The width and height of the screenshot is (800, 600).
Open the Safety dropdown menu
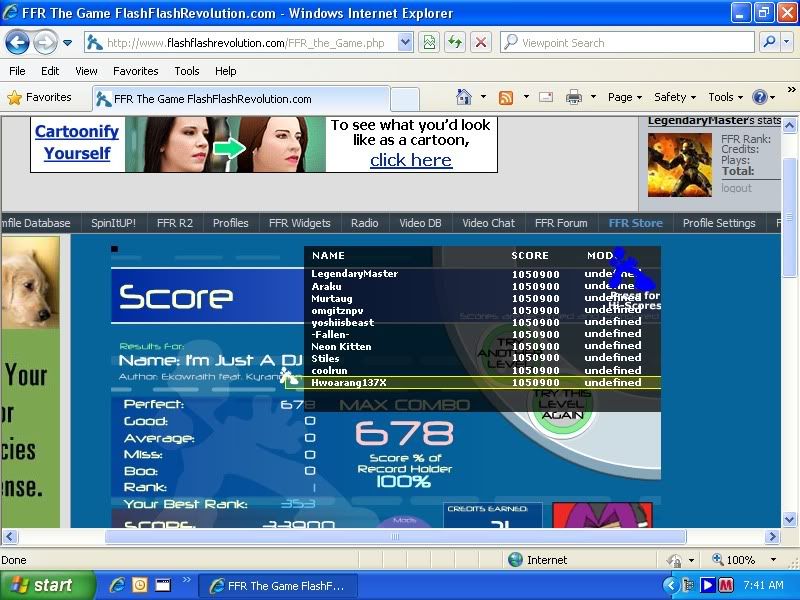[x=675, y=97]
